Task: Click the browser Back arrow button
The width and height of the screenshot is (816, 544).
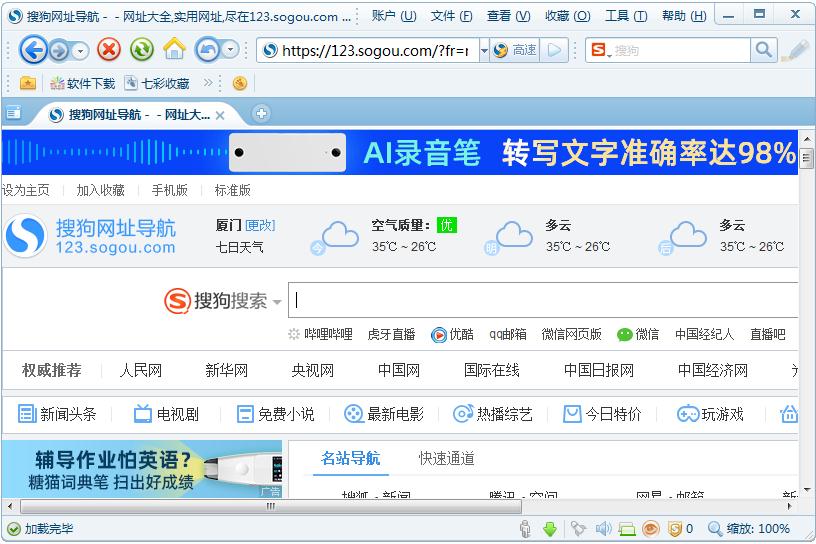Action: (x=33, y=50)
